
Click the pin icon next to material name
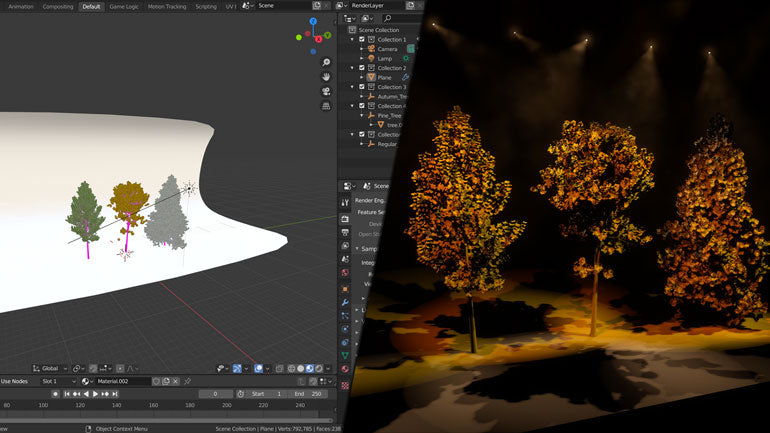click(x=187, y=381)
